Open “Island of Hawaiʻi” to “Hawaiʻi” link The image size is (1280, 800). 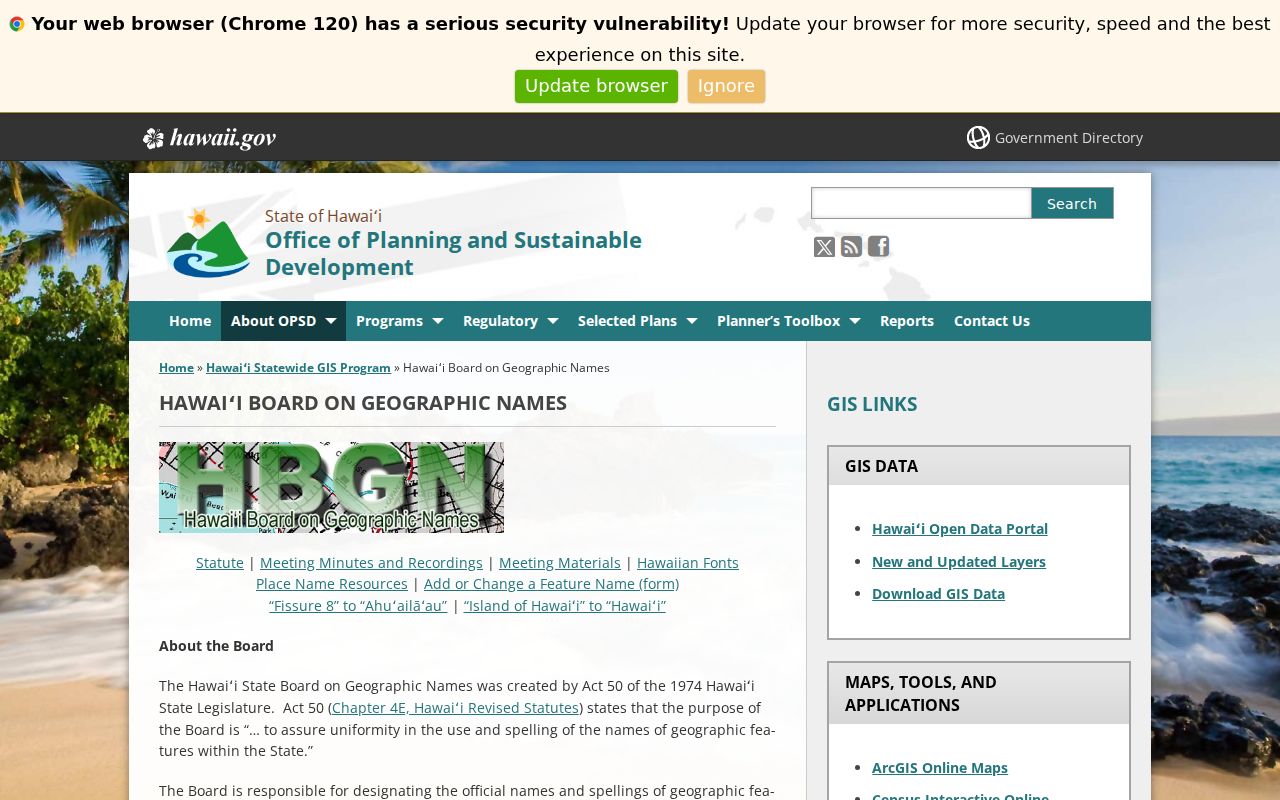click(x=565, y=606)
